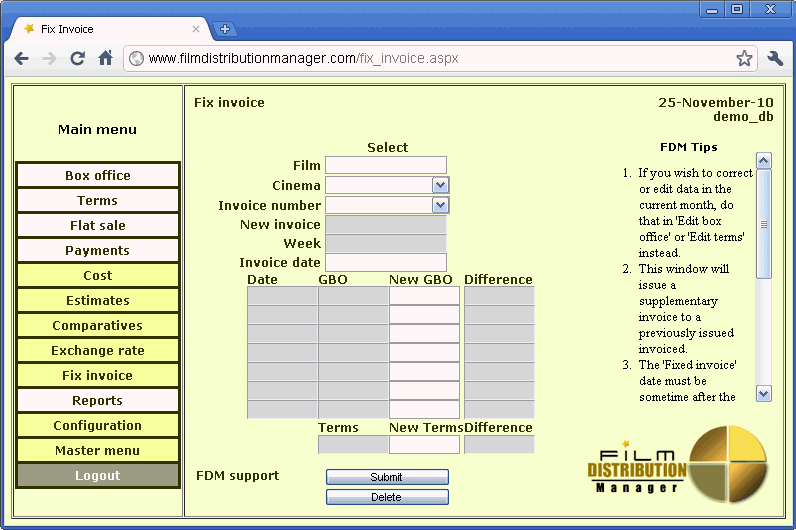Open a new tab with plus button
This screenshot has width=796, height=530.
[x=225, y=29]
